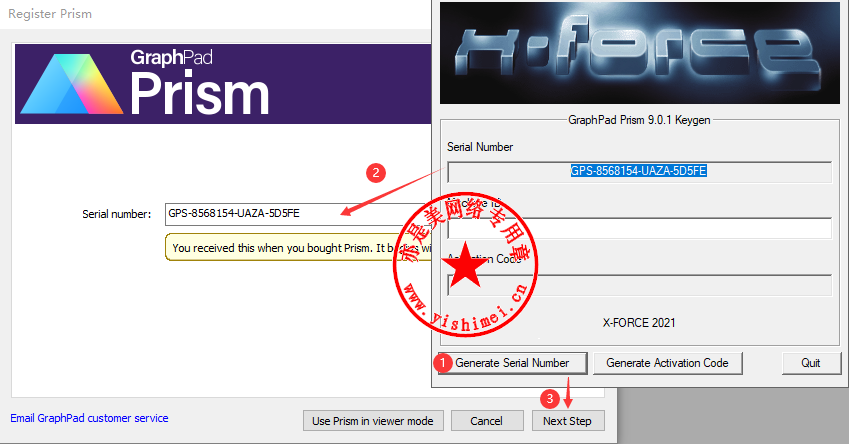Click the "Serial number:" label in Register Prism
The image size is (849, 444).
[x=116, y=214]
